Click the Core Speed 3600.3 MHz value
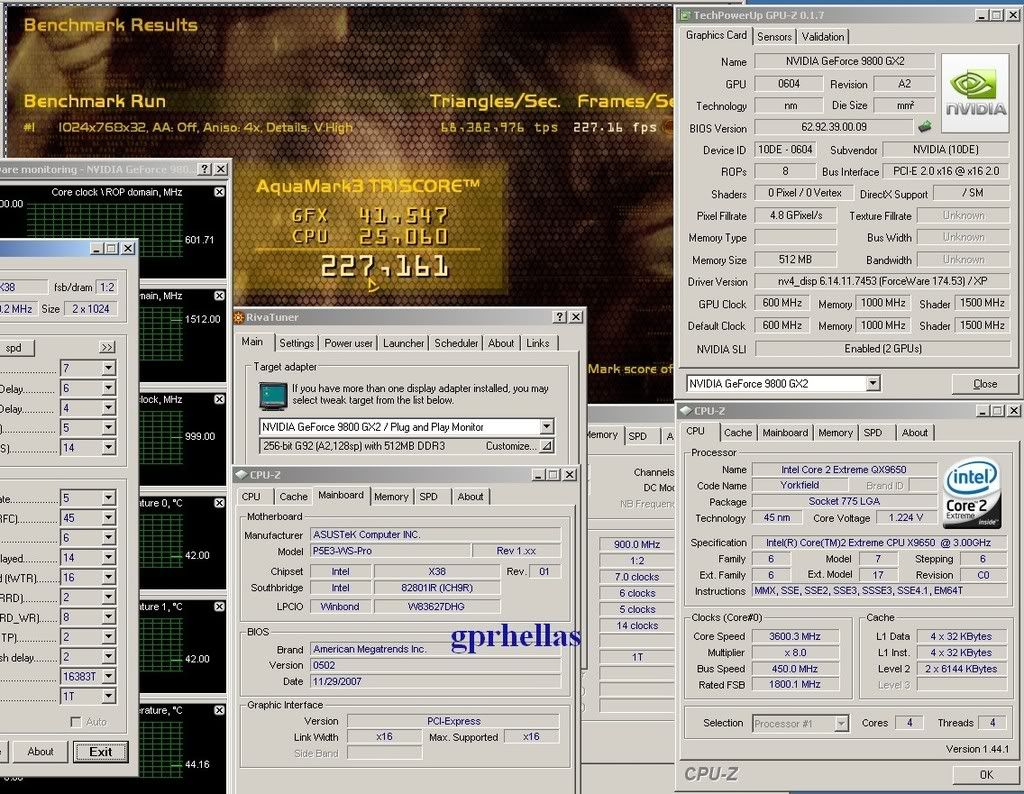 tap(794, 636)
